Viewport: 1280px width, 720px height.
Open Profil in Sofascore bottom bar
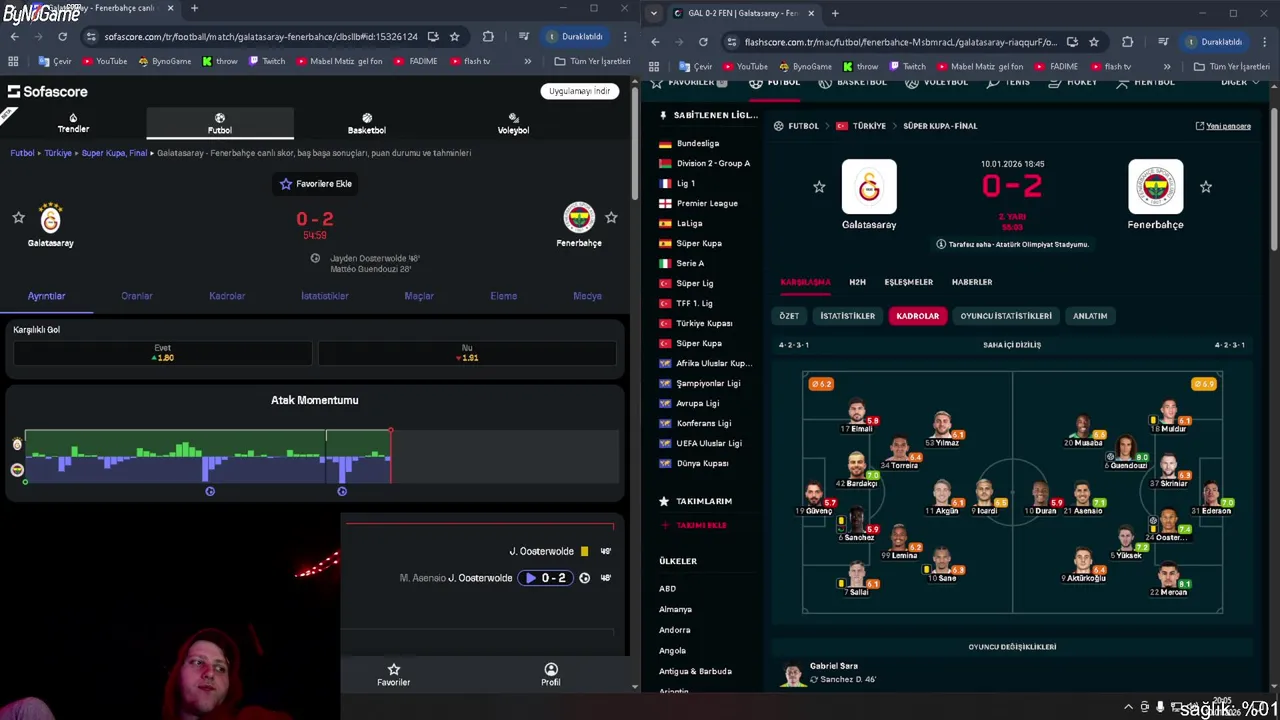[551, 675]
